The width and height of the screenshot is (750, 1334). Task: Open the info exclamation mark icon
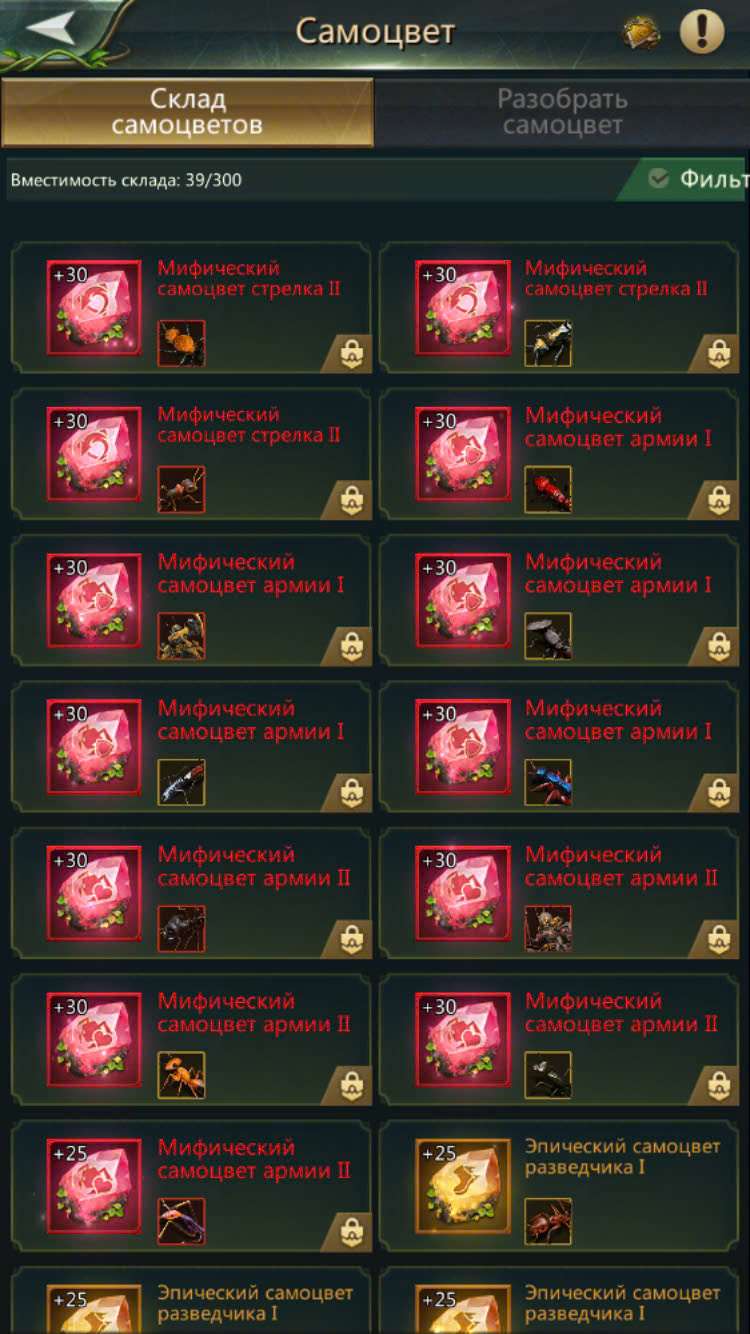[x=702, y=31]
